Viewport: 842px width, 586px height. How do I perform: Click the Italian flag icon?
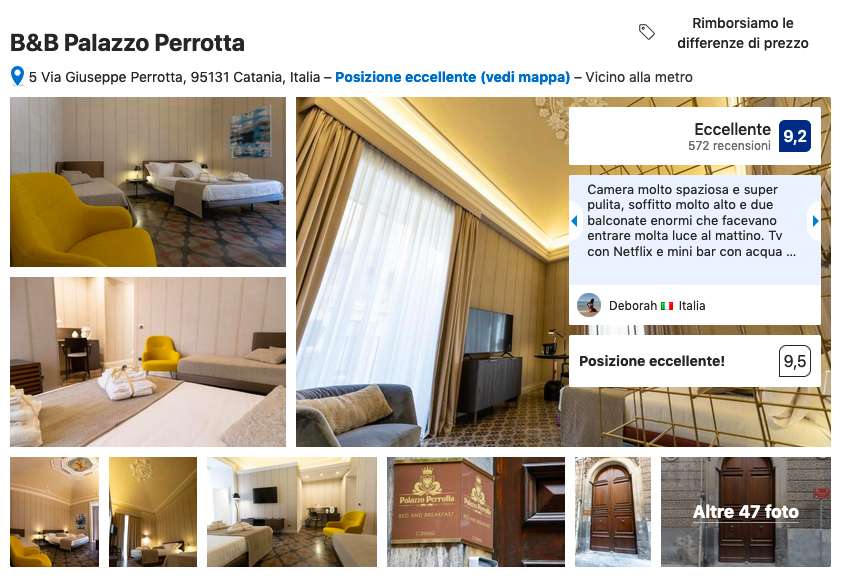667,306
